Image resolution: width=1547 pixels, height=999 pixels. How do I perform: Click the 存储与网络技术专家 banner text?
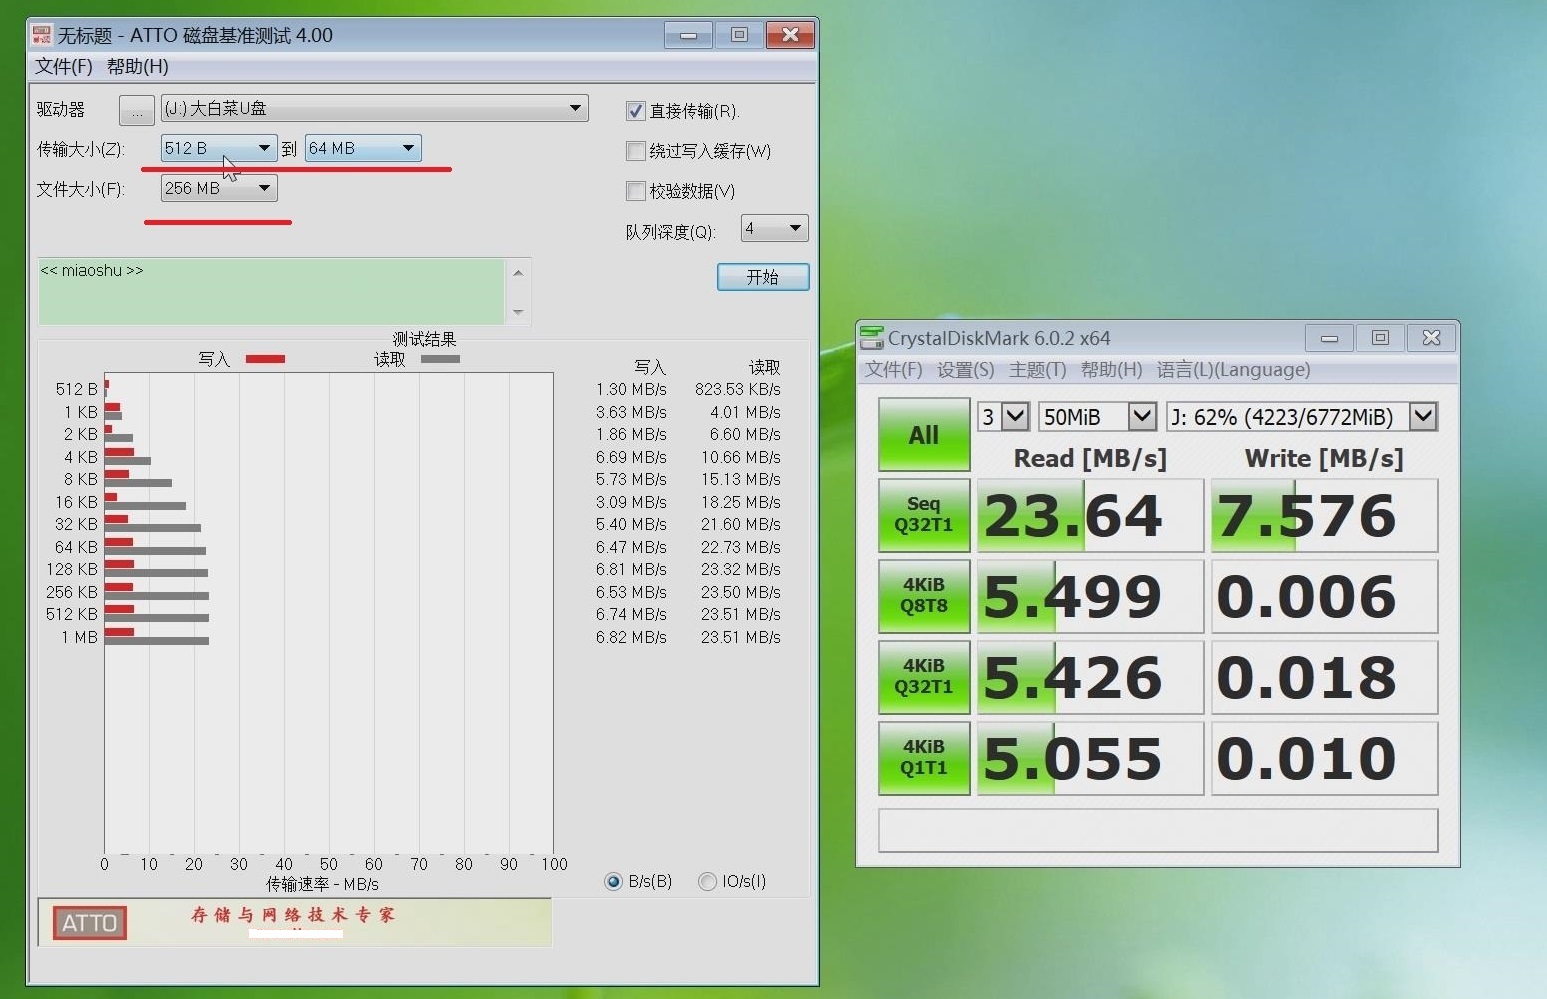click(x=293, y=915)
